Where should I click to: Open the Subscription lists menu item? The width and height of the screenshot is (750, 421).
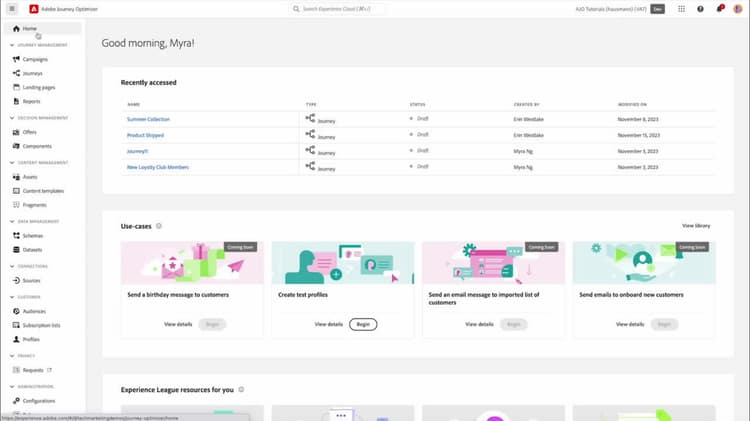42,325
